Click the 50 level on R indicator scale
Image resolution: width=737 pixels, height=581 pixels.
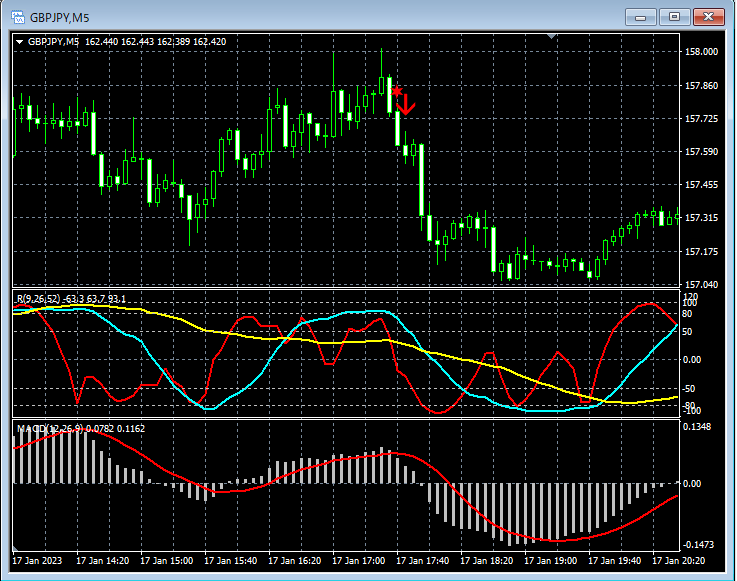[687, 332]
